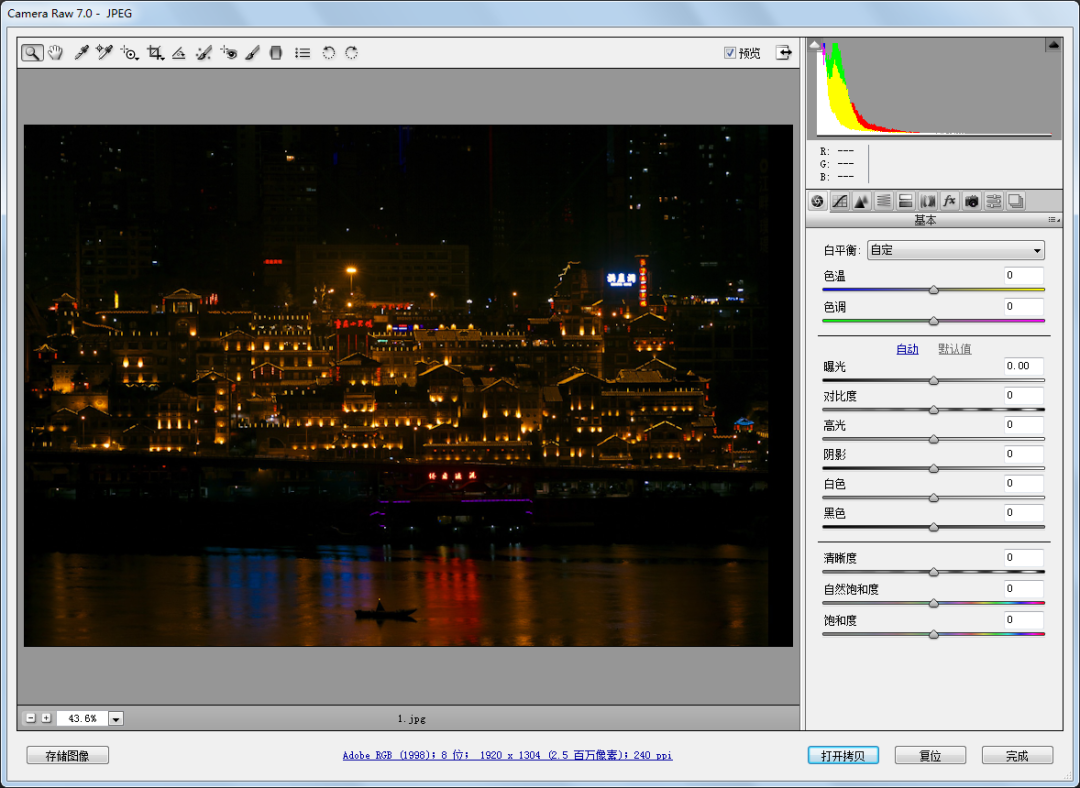The height and width of the screenshot is (788, 1080).
Task: Click the 饱和度 slider handle
Action: [x=933, y=634]
